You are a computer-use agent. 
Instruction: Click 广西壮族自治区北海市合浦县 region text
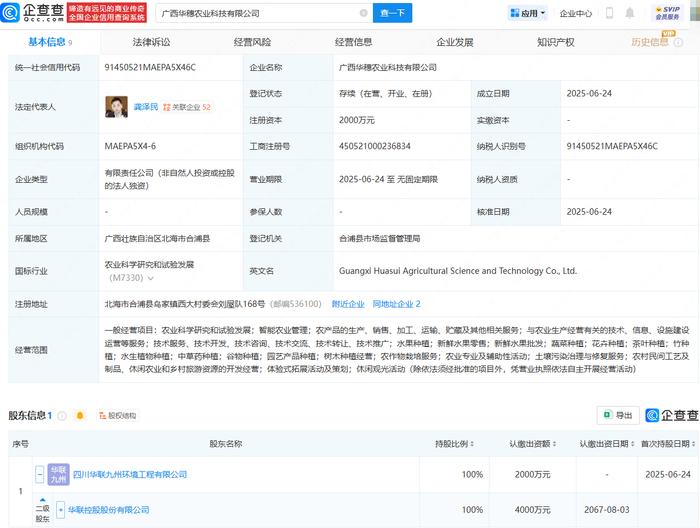click(x=157, y=238)
